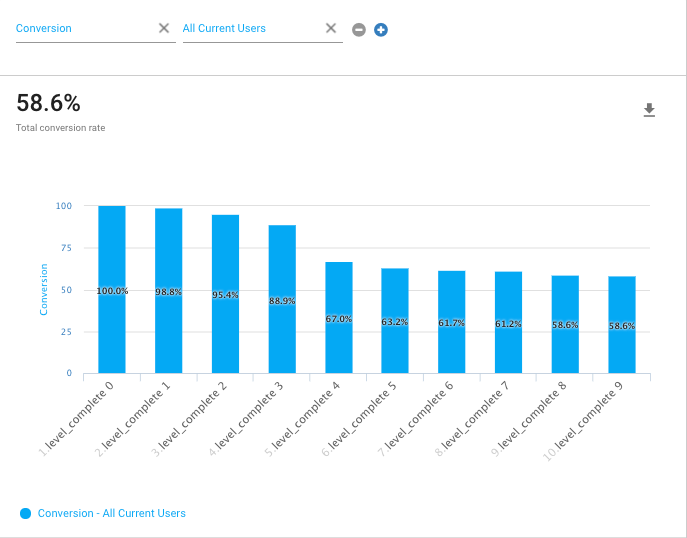Image resolution: width=687 pixels, height=538 pixels.
Task: Clear the All Current Users segment
Action: coord(331,28)
